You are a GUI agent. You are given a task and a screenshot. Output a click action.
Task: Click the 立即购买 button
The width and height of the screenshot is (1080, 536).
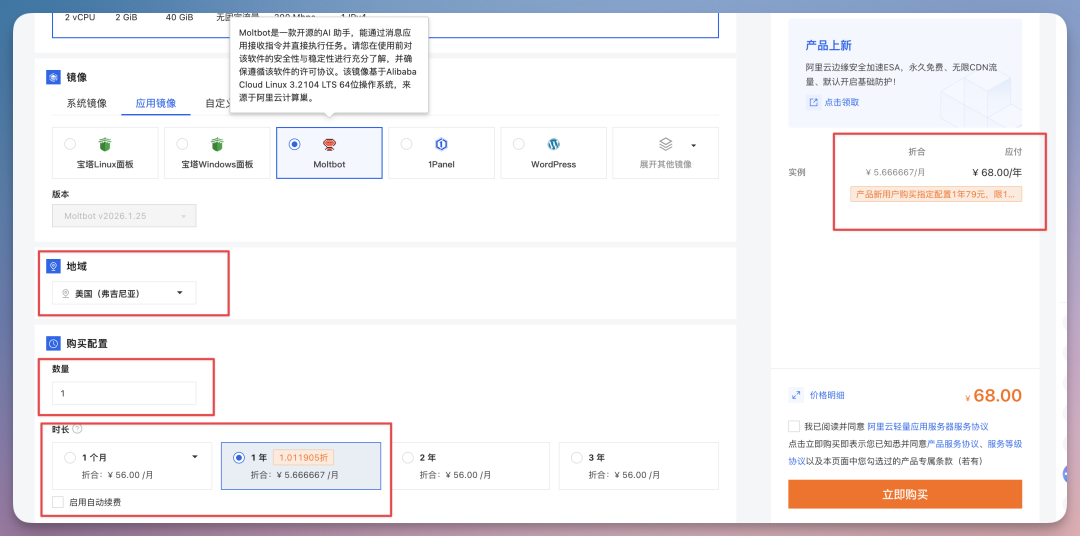tap(905, 495)
